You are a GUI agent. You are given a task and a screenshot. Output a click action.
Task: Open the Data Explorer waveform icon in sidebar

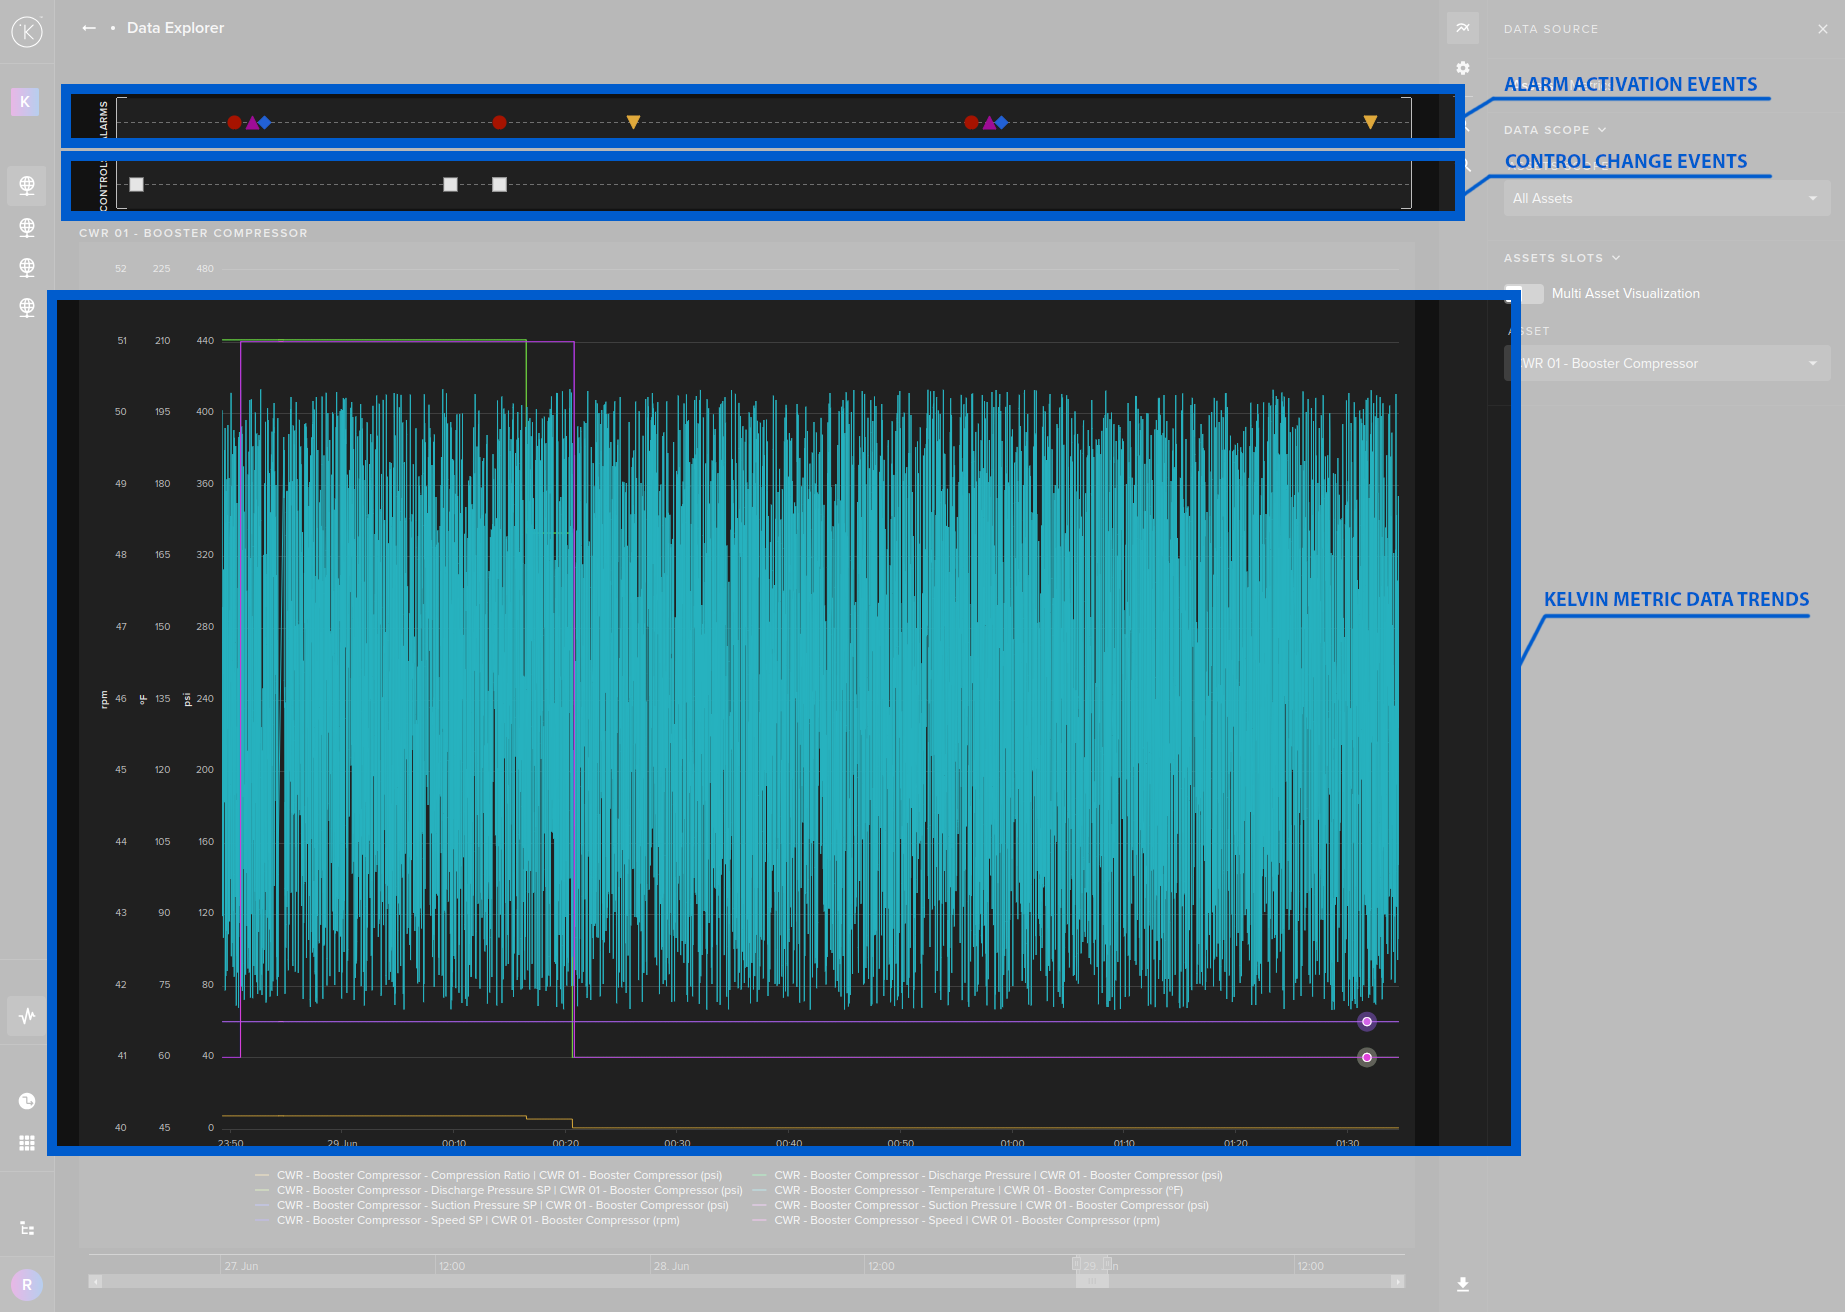pyautogui.click(x=27, y=1016)
